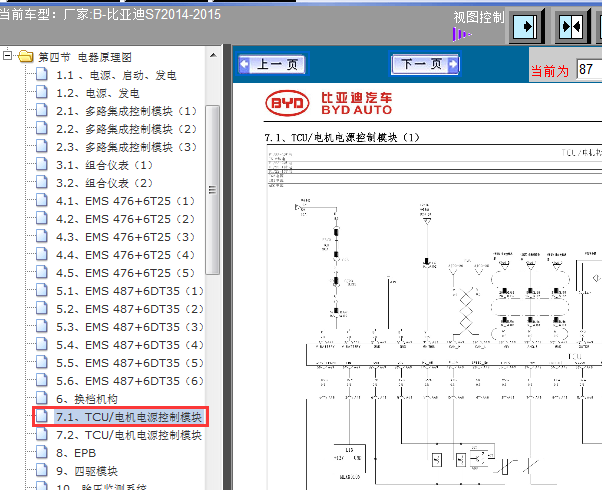Click the tree panel scrollbar thumb

click(x=212, y=189)
